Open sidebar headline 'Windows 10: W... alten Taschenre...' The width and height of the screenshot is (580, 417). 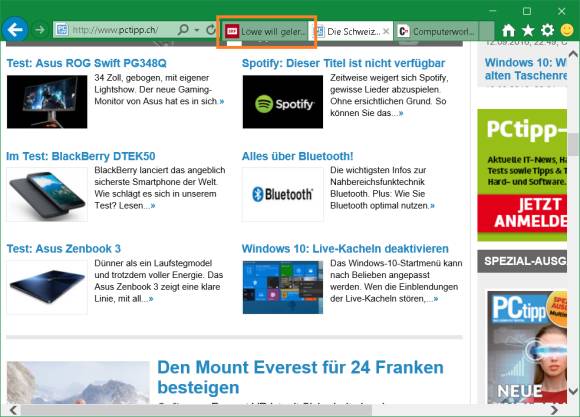pyautogui.click(x=526, y=69)
